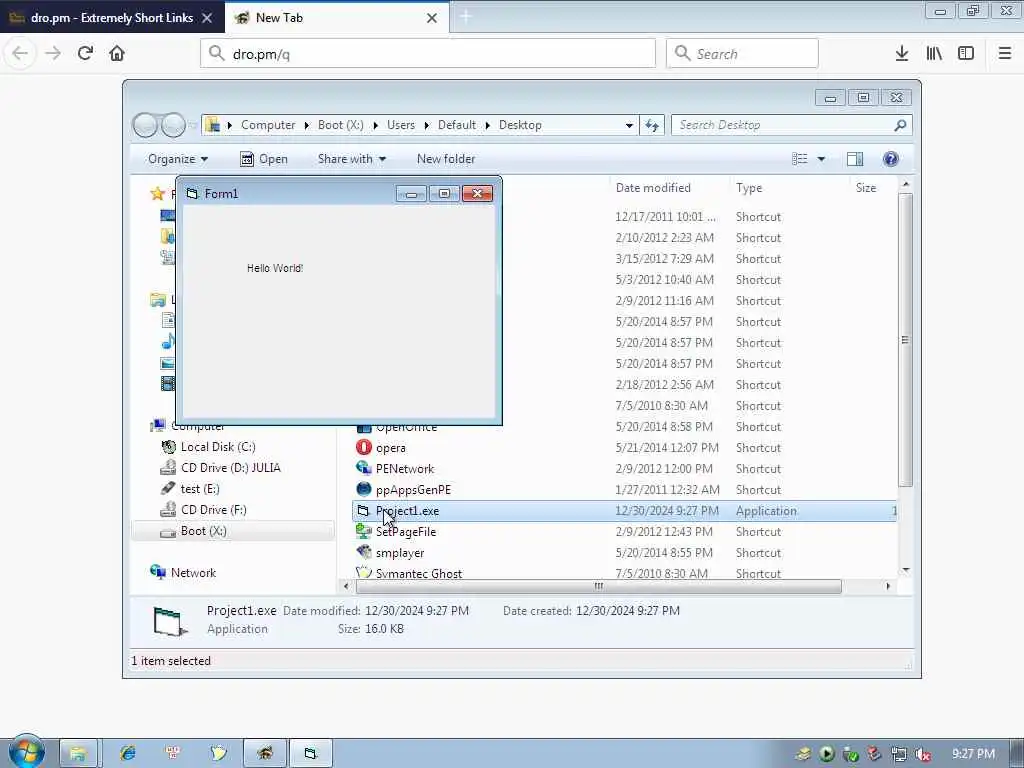Select Local Disk (C:) in navigation pane
Viewport: 1024px width, 768px height.
pos(217,447)
